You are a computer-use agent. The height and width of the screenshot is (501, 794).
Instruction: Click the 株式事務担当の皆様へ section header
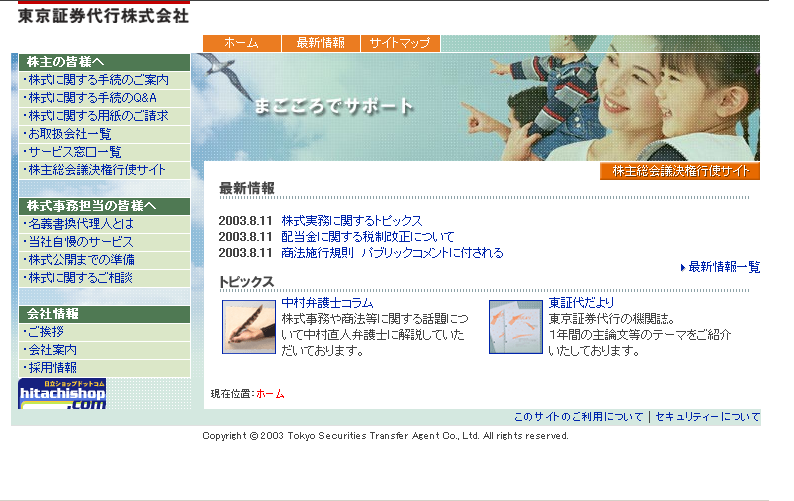click(x=104, y=206)
